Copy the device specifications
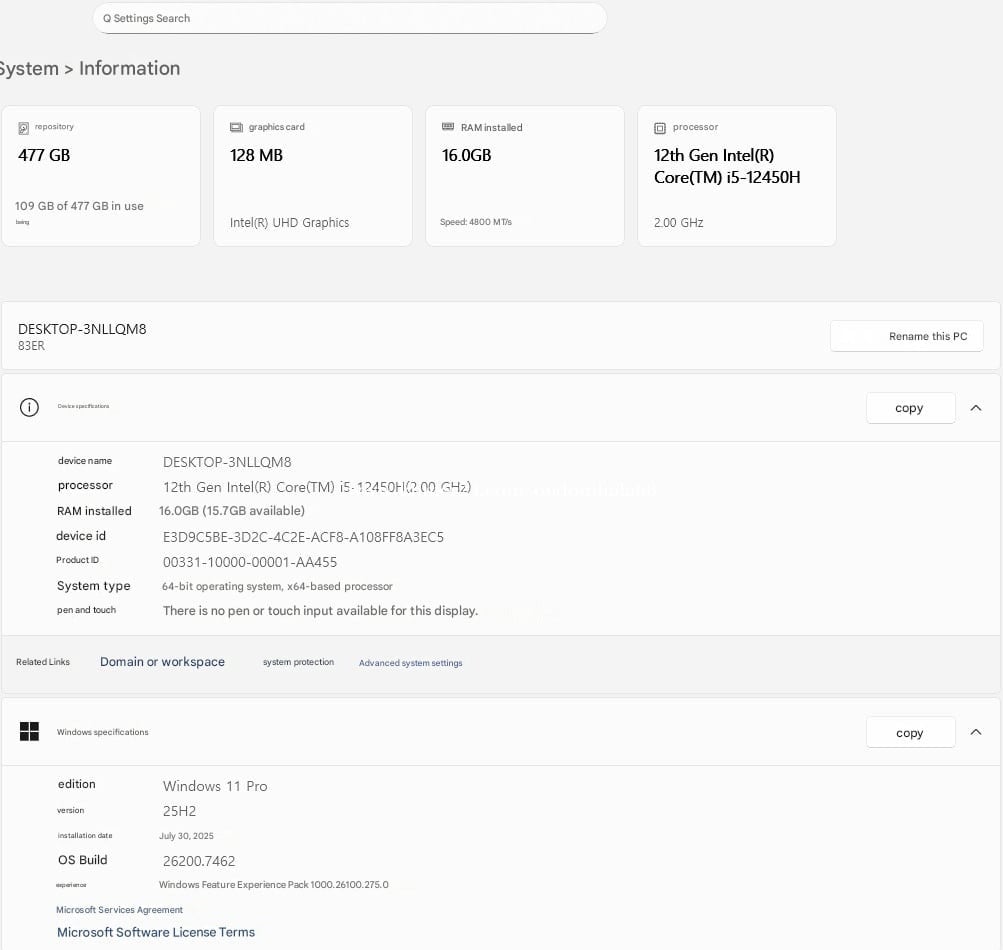Screen dimensions: 1003x950 tap(909, 408)
